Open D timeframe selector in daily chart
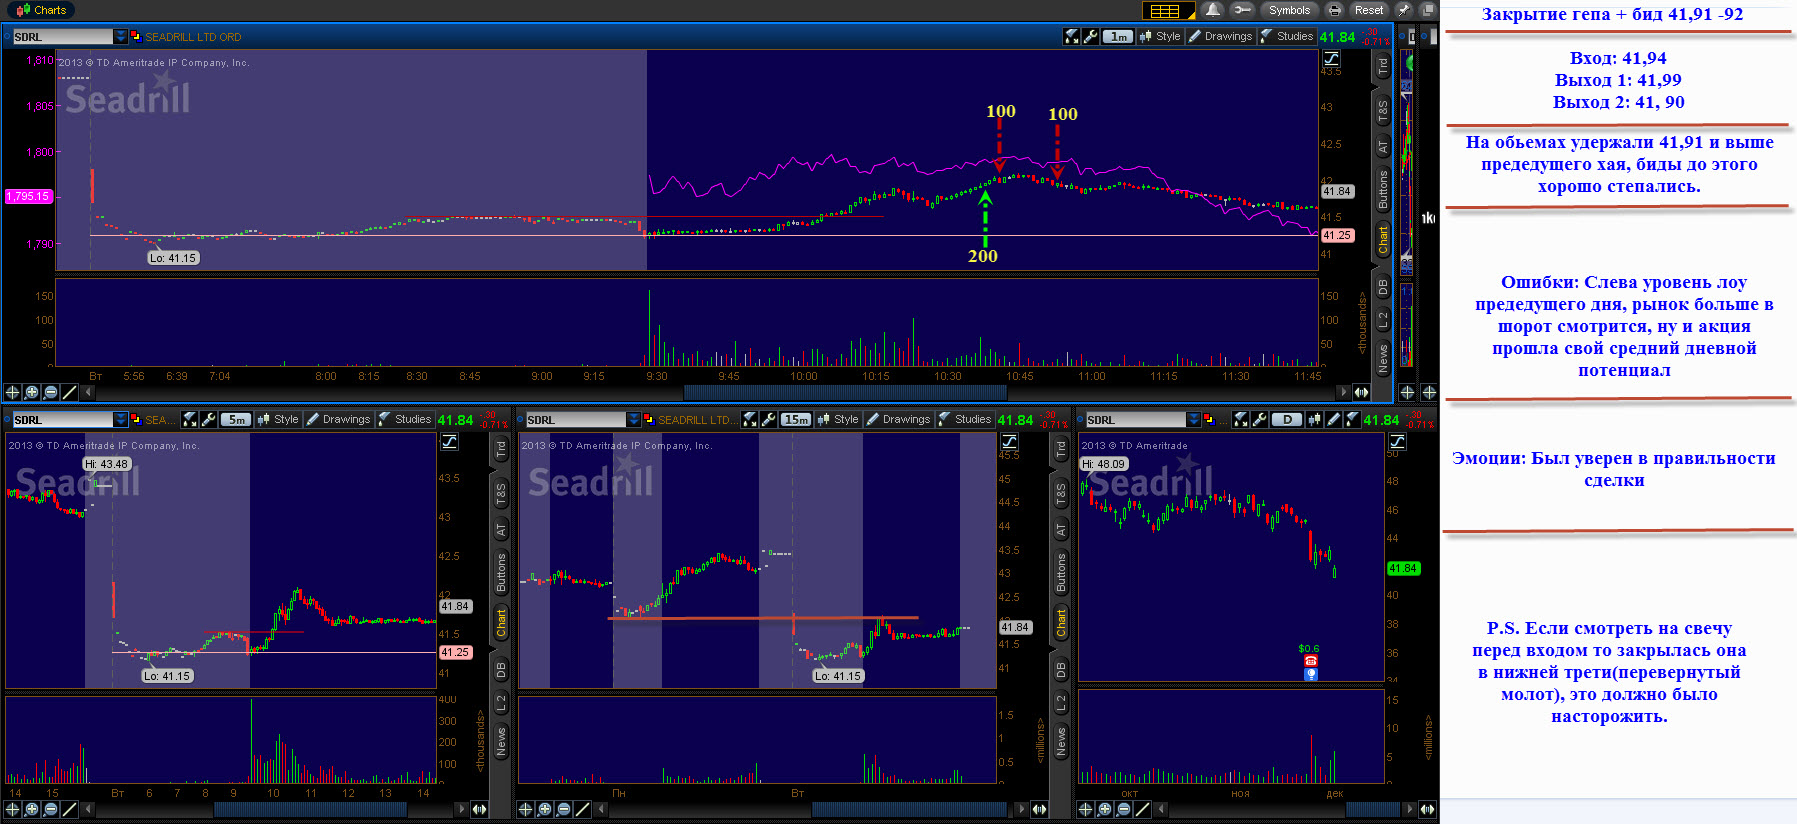 pos(1287,420)
